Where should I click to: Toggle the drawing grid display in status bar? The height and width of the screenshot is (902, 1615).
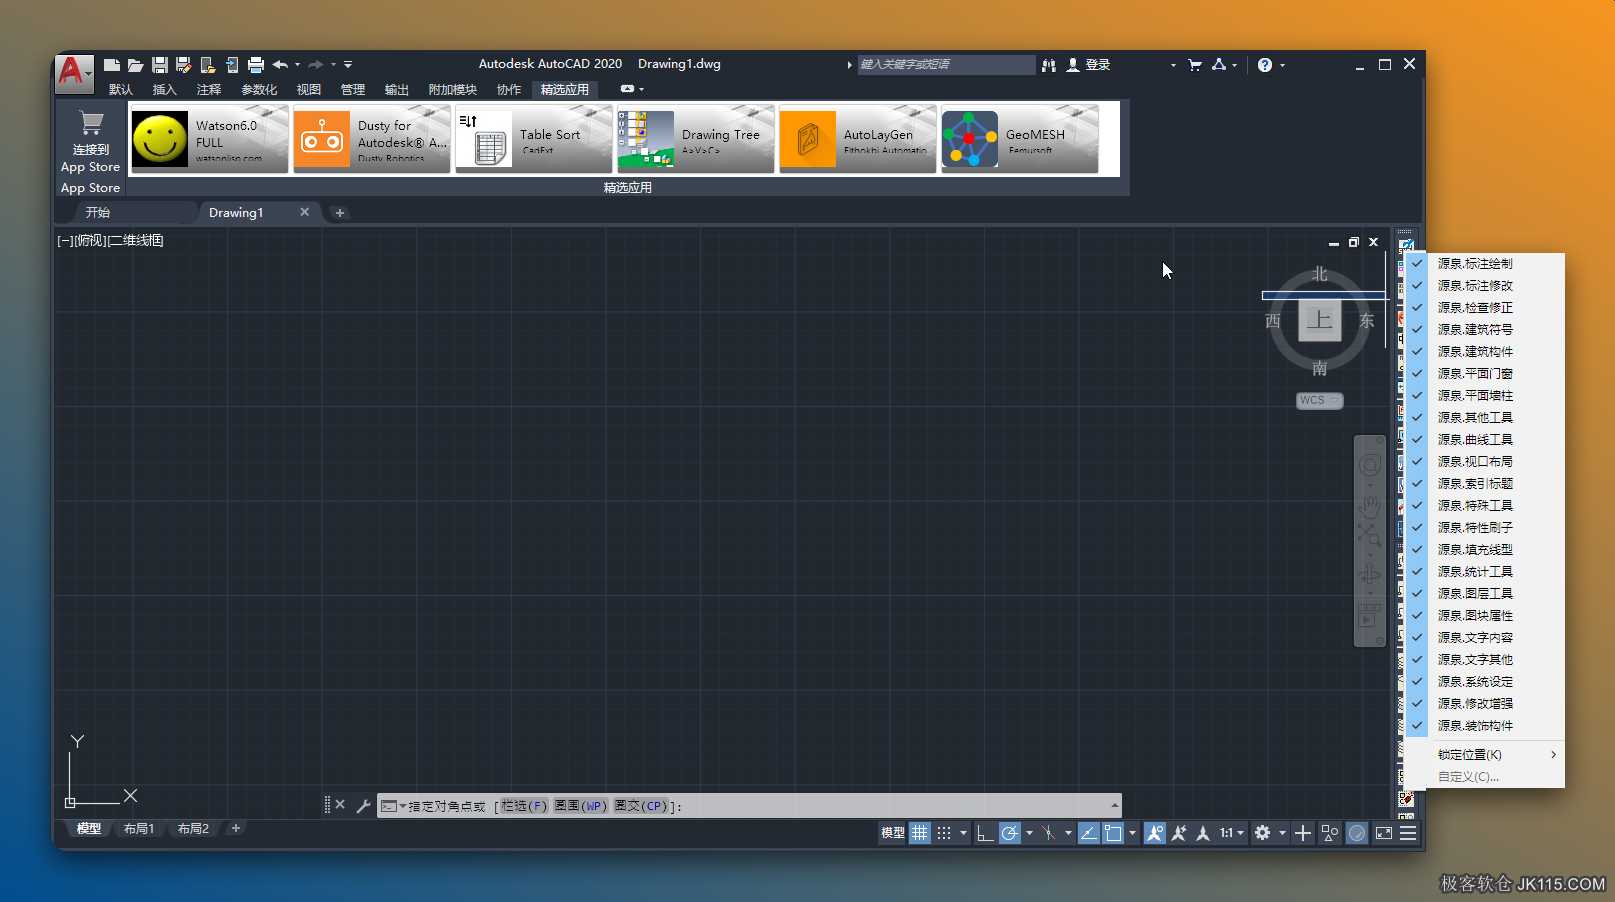tap(919, 833)
